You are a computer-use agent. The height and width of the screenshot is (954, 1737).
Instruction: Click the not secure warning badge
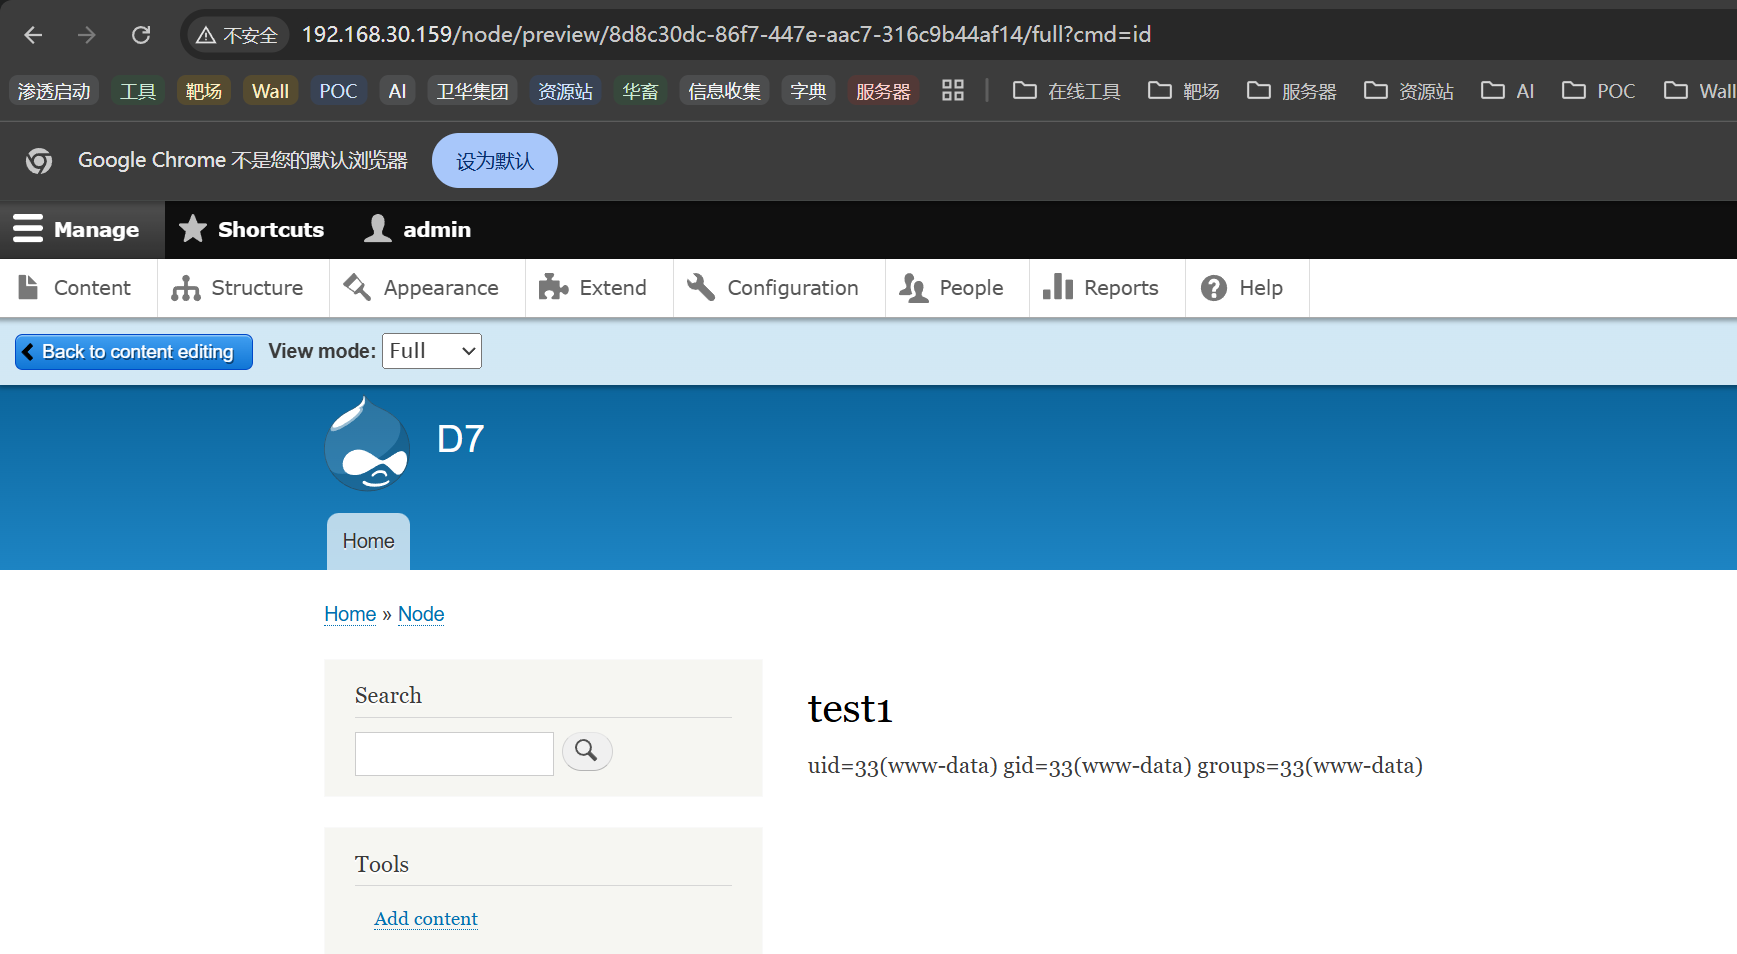click(x=238, y=35)
